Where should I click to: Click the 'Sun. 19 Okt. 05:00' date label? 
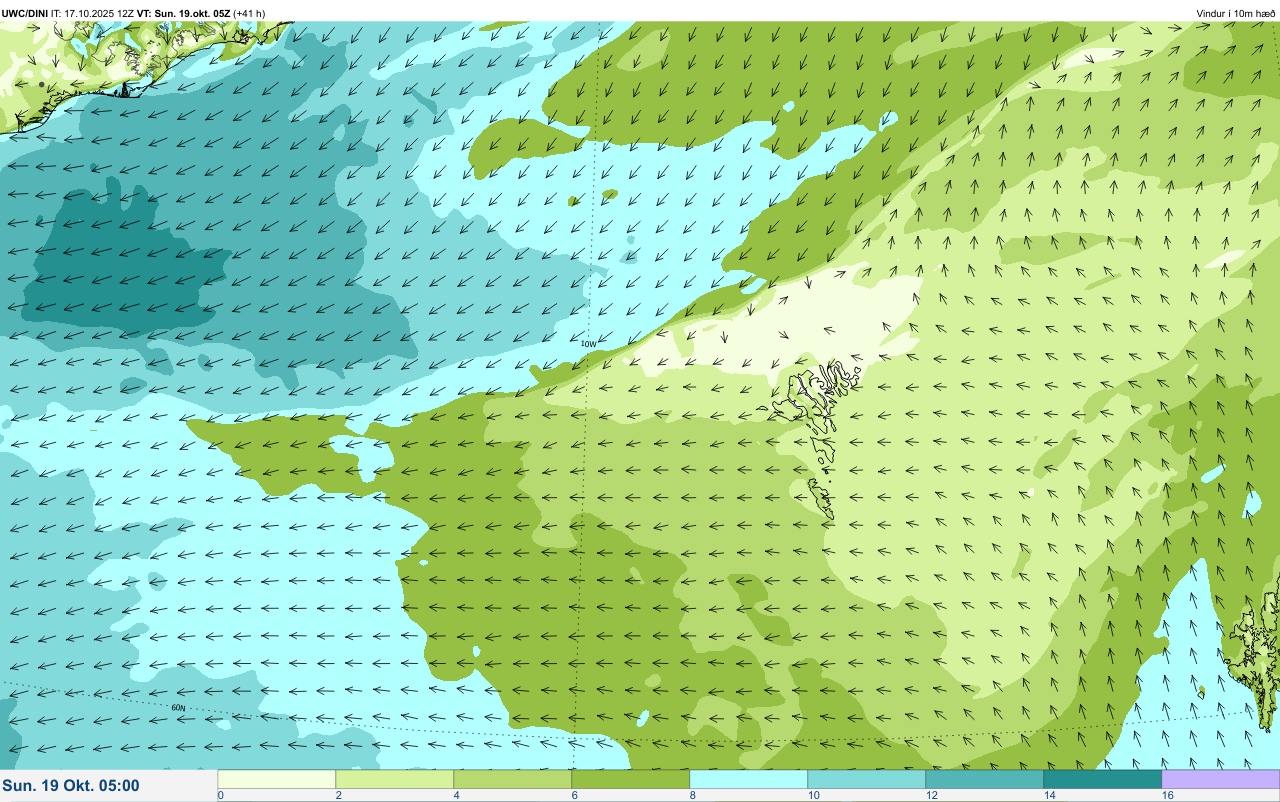click(x=71, y=786)
